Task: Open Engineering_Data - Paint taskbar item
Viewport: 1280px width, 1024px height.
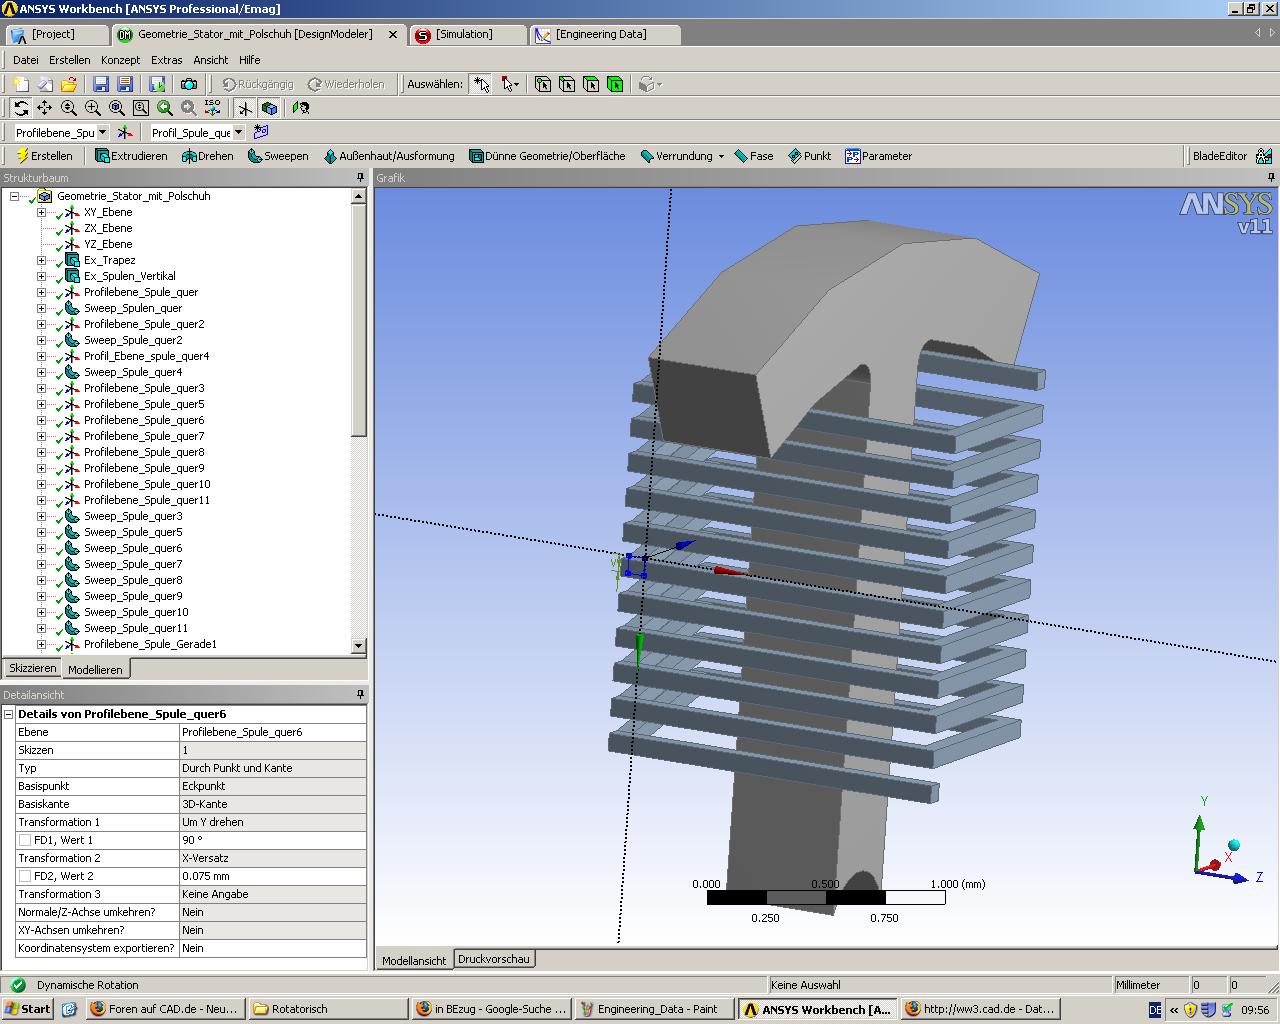Action: (655, 1009)
